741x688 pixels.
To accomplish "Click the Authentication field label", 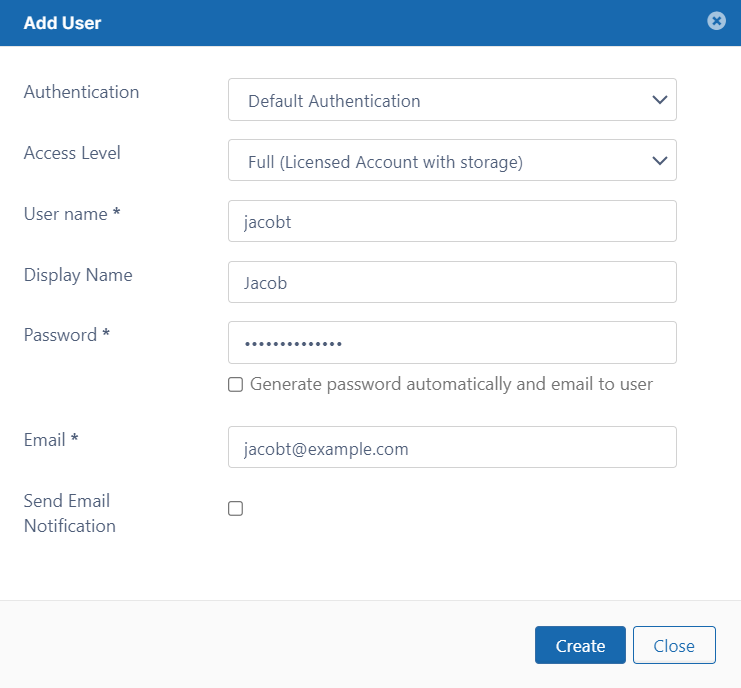I will point(81,92).
